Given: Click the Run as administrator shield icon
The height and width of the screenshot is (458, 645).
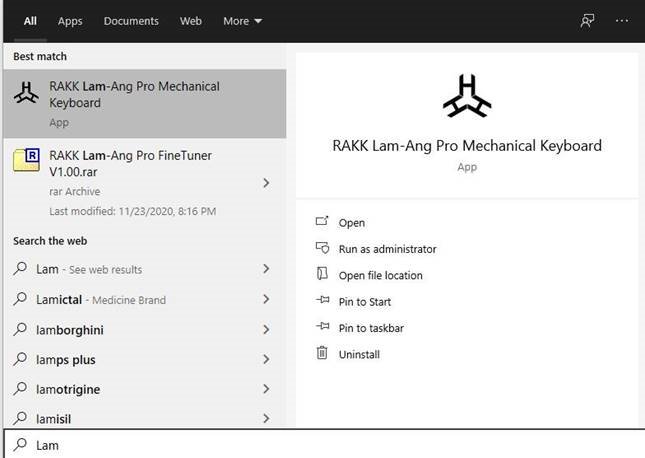Looking at the screenshot, I should tap(322, 248).
